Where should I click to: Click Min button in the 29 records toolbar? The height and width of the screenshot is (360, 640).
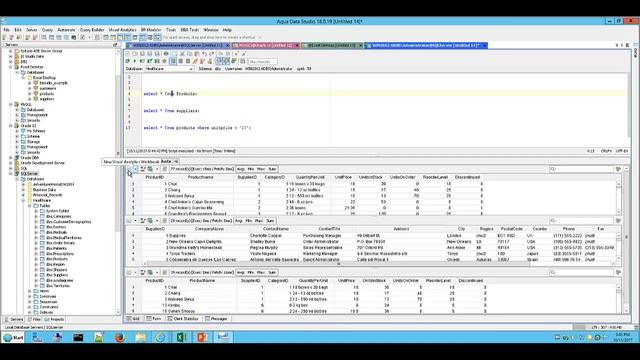click(x=249, y=221)
